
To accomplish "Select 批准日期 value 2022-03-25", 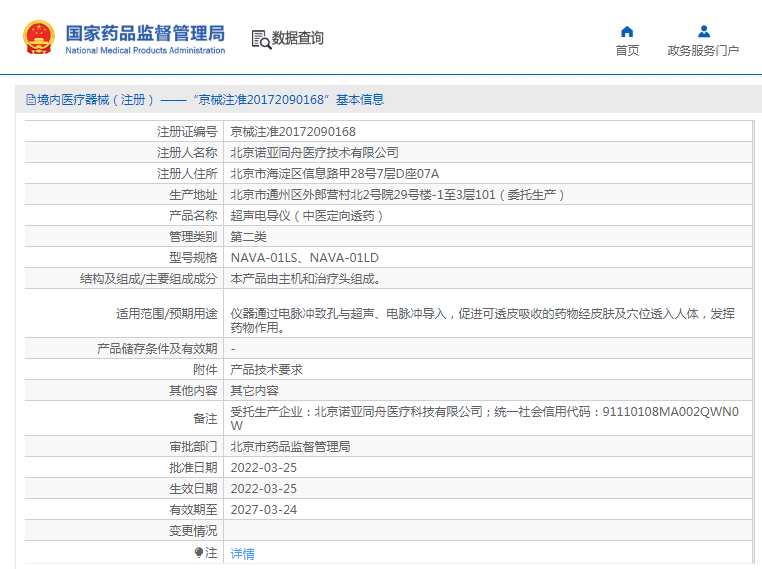I will (263, 467).
